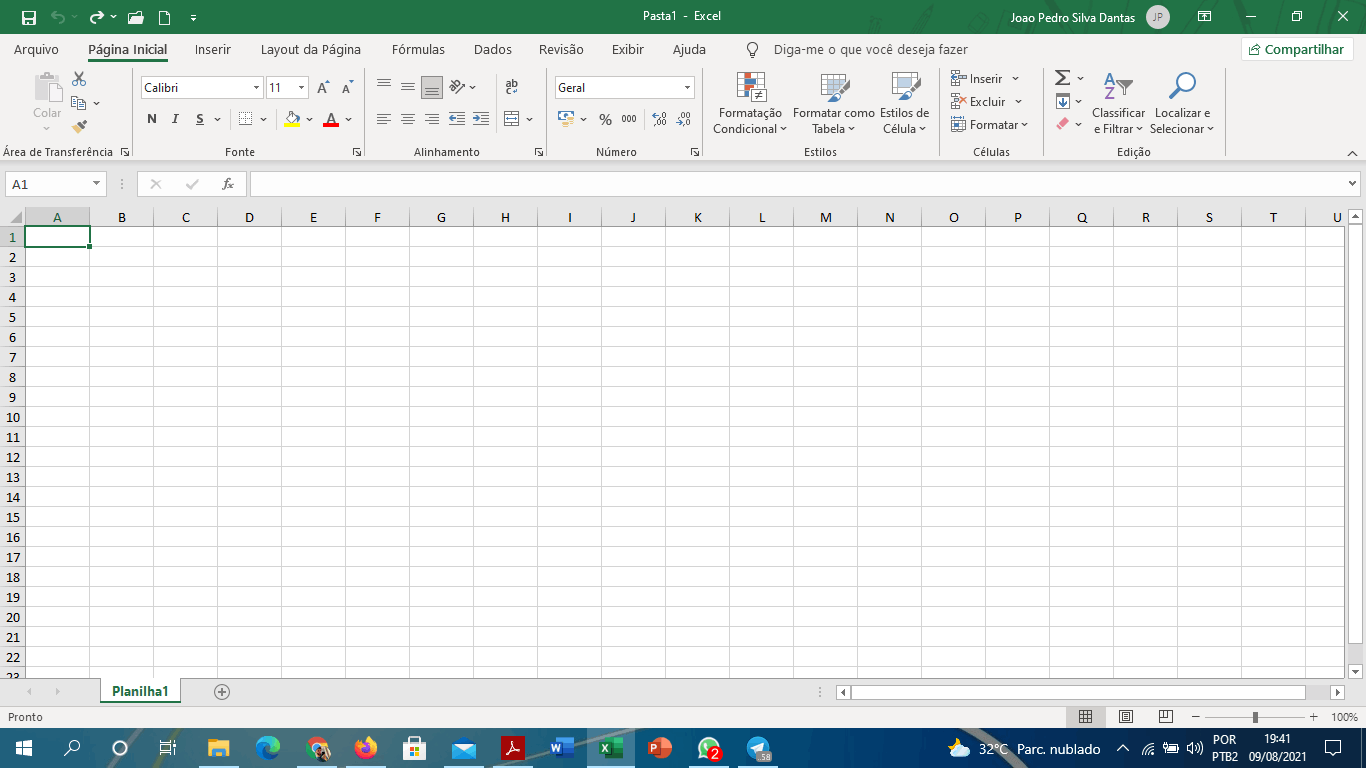Expand the Geral number format dropdown
Image resolution: width=1366 pixels, height=768 pixels.
[687, 88]
